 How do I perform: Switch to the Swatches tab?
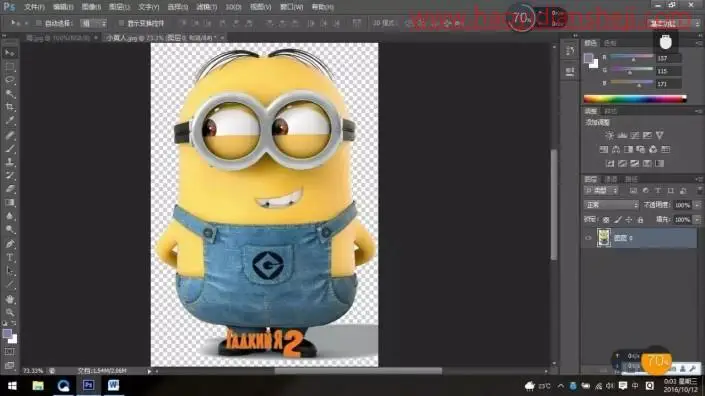coord(610,43)
